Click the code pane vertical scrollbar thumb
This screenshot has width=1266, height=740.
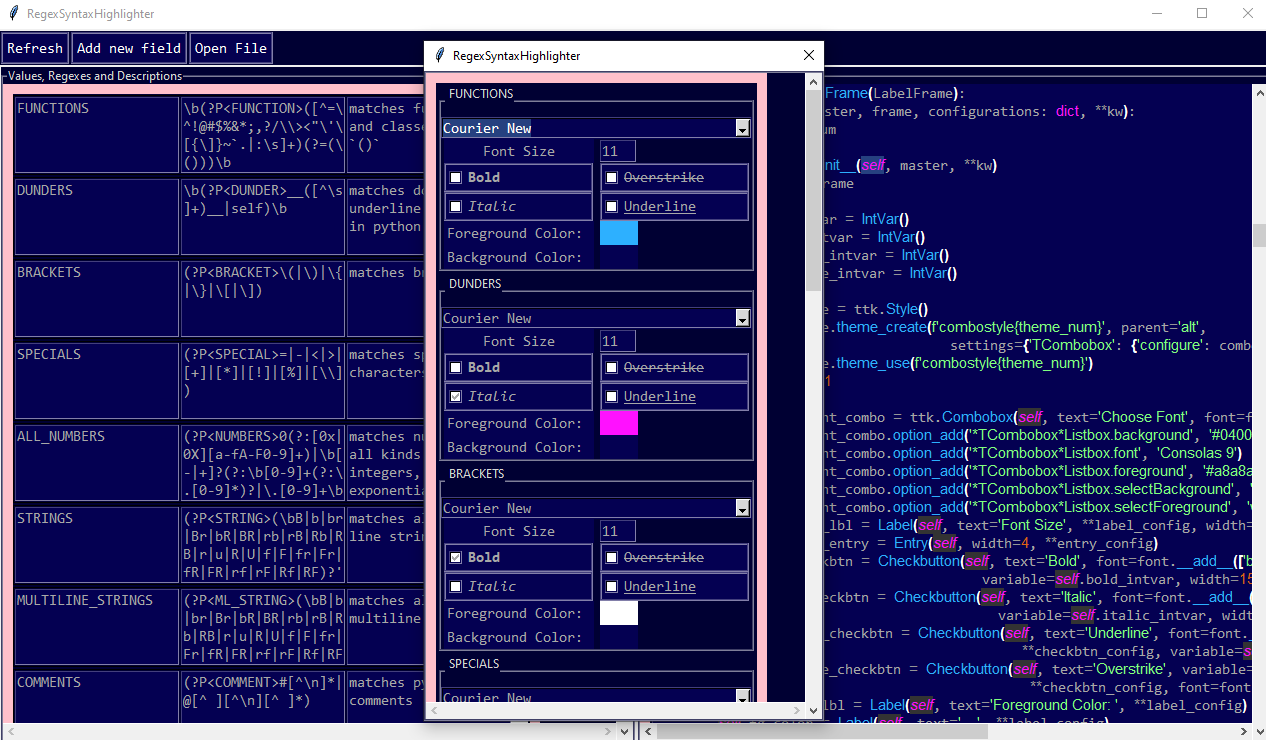1259,235
